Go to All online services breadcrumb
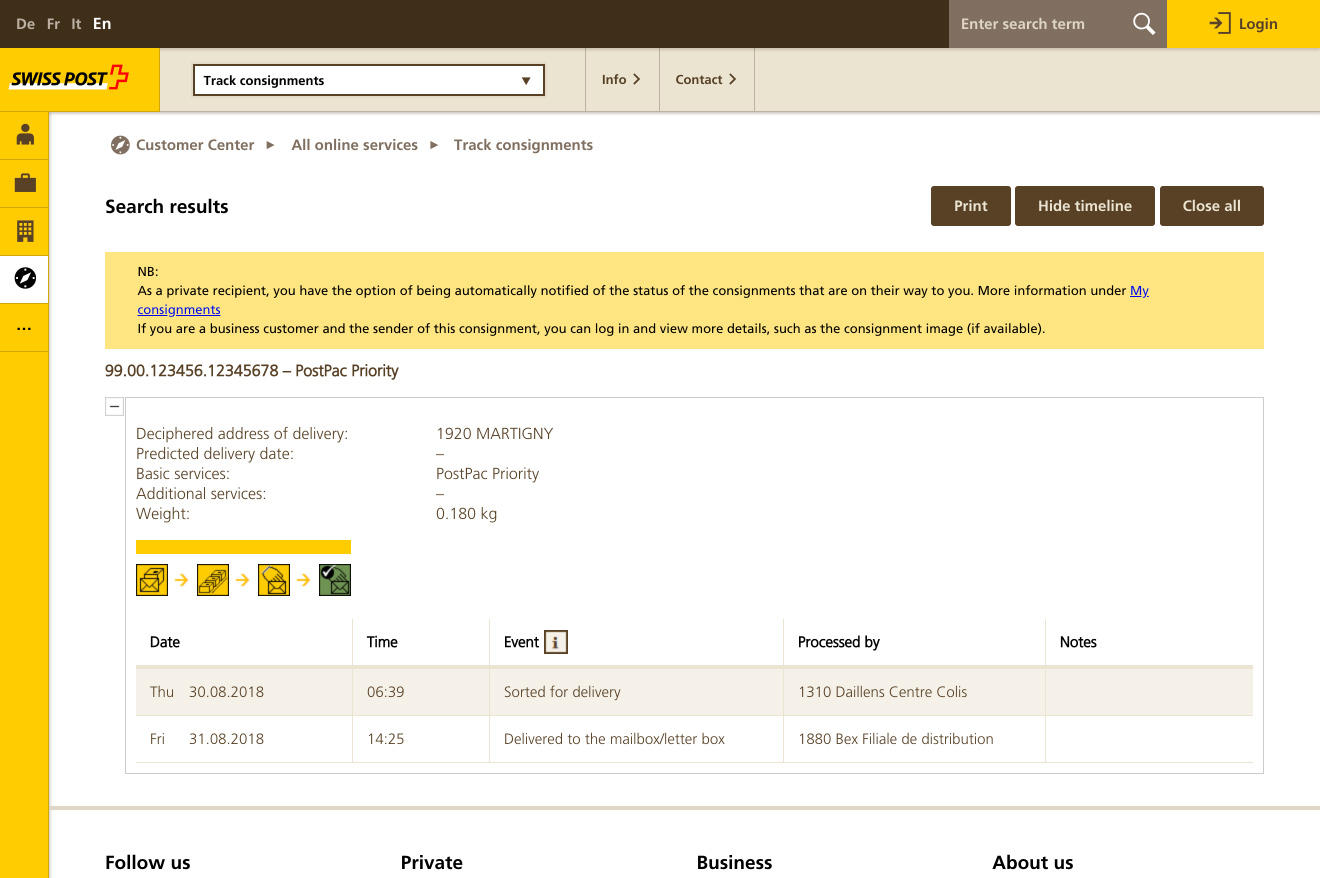1320x878 pixels. 354,145
